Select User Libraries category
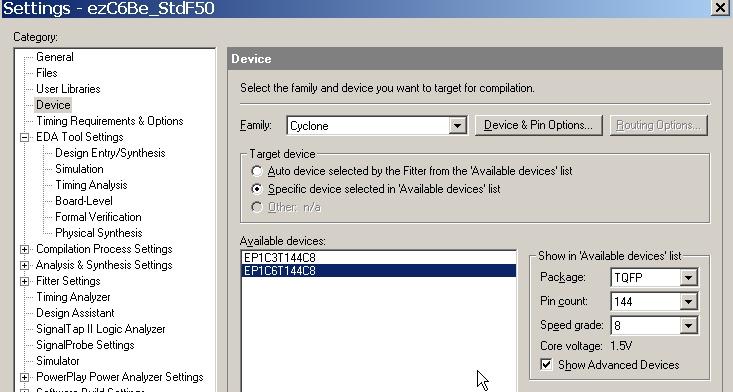733x392 pixels. click(x=68, y=89)
